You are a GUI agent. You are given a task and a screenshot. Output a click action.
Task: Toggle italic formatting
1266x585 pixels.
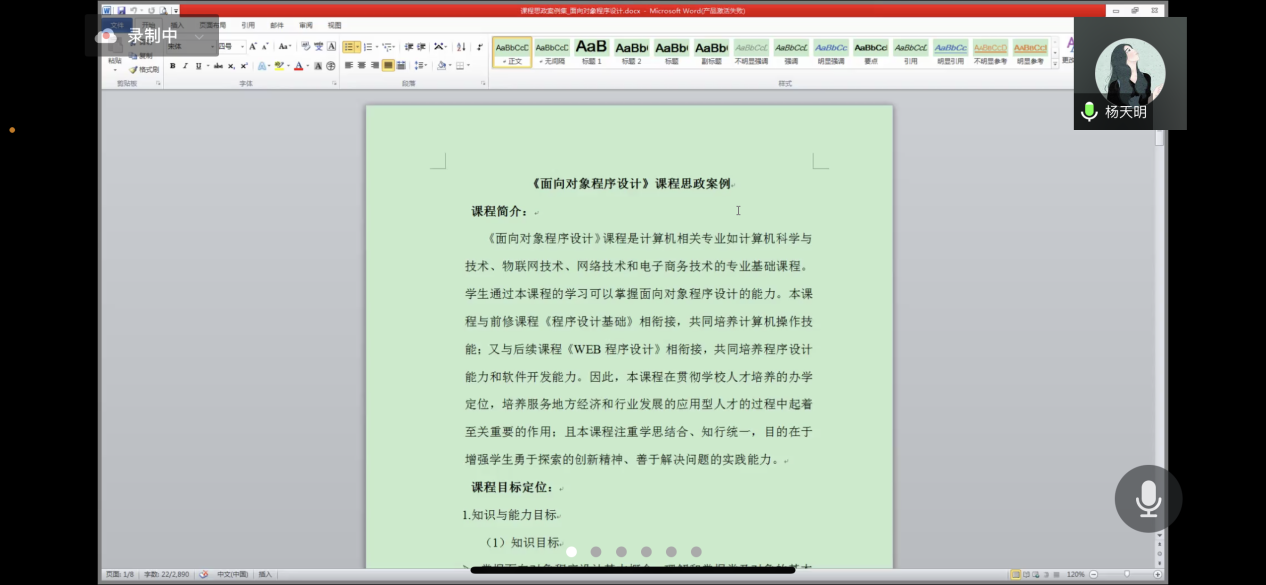[185, 64]
